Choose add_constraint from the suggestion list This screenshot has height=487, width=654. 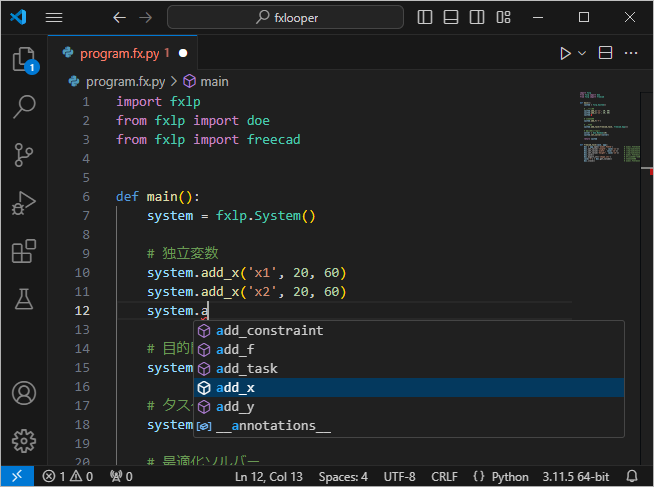pyautogui.click(x=269, y=331)
